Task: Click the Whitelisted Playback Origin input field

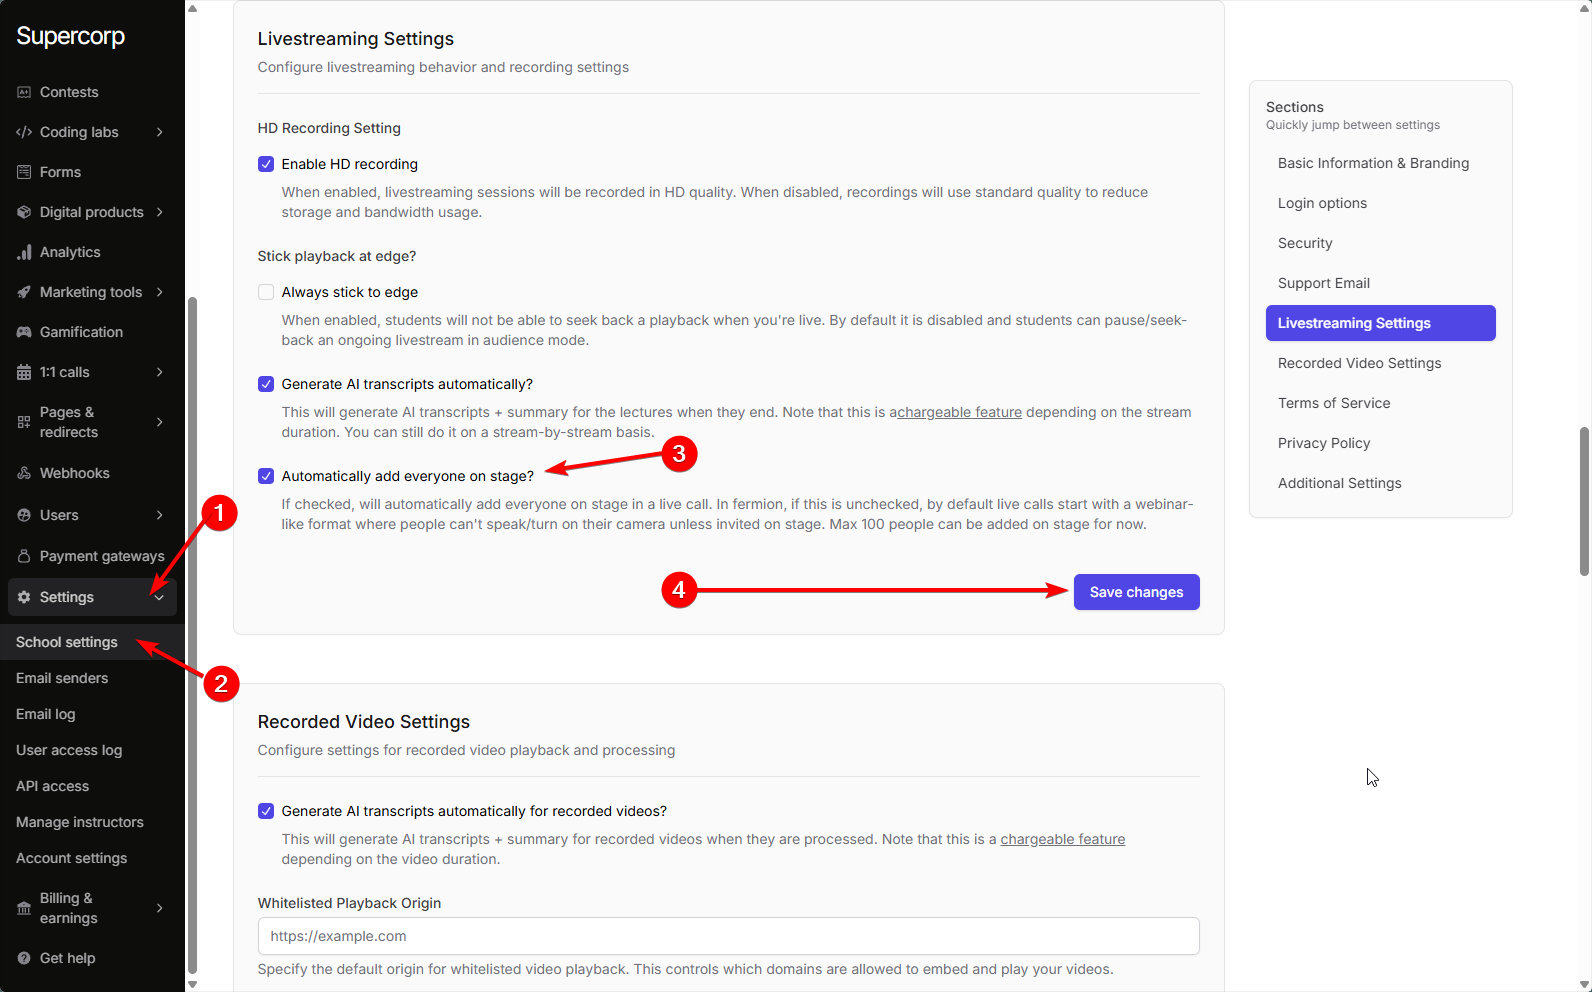Action: tap(728, 936)
